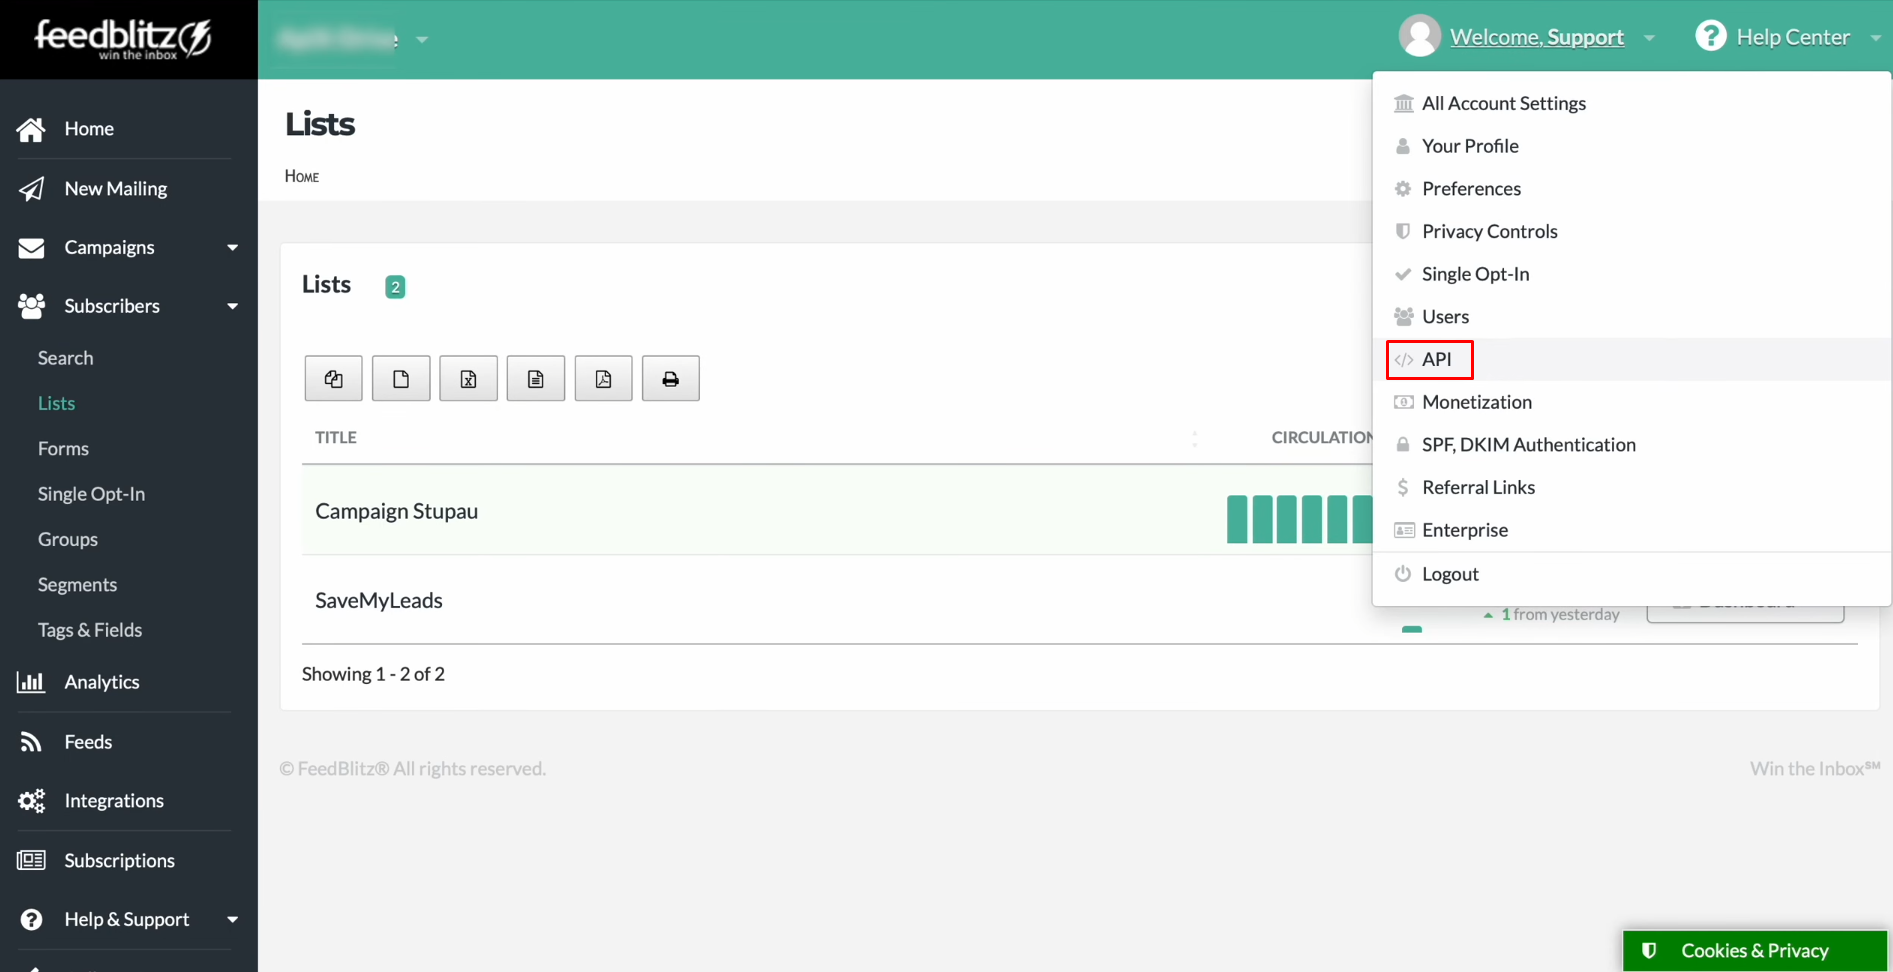The height and width of the screenshot is (972, 1893).
Task: Sort by the TITLE column header
Action: (335, 438)
